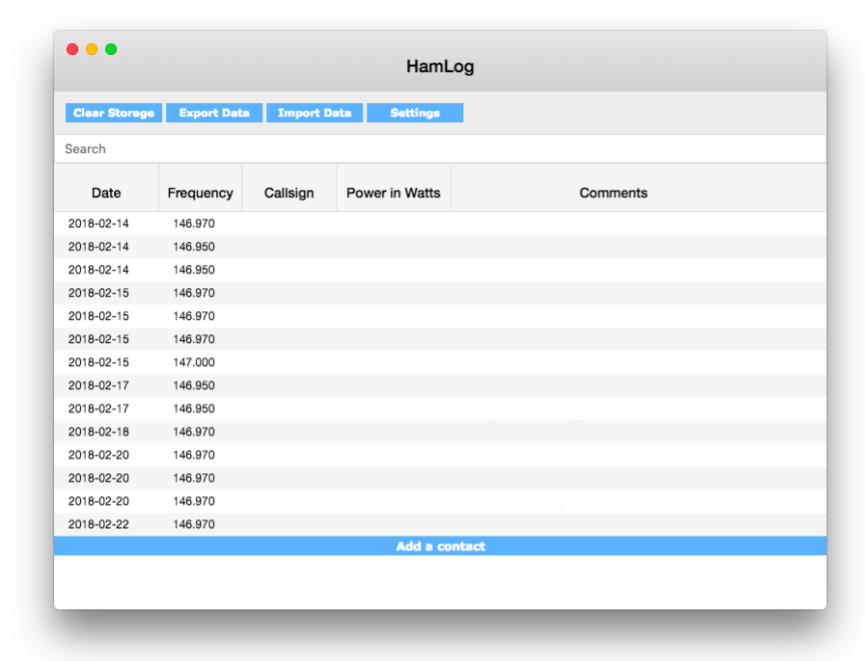Click the Comments column header
The image size is (865, 661).
(613, 192)
